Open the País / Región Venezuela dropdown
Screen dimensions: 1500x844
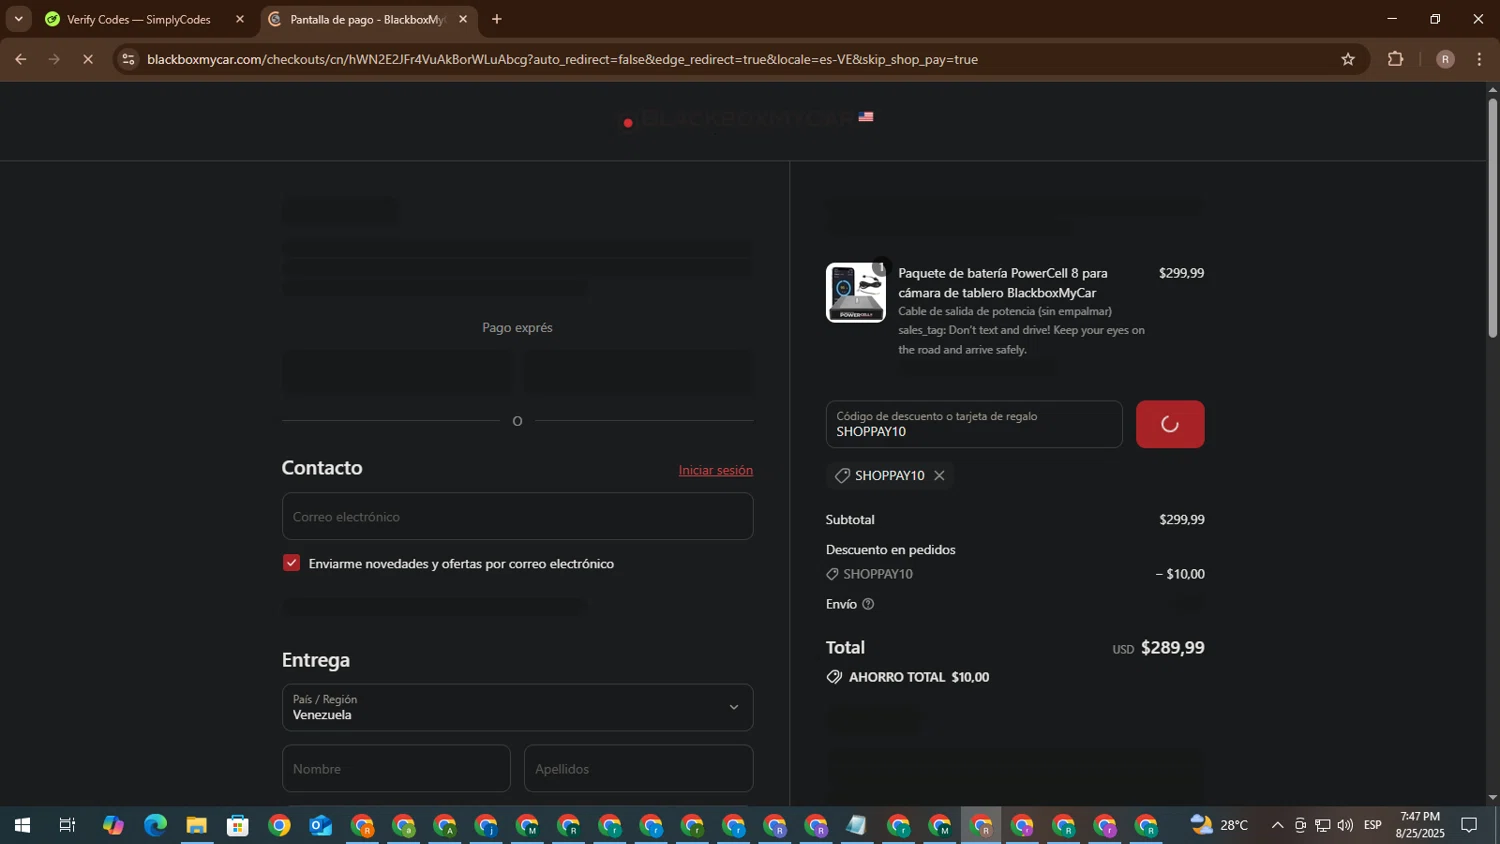tap(517, 707)
